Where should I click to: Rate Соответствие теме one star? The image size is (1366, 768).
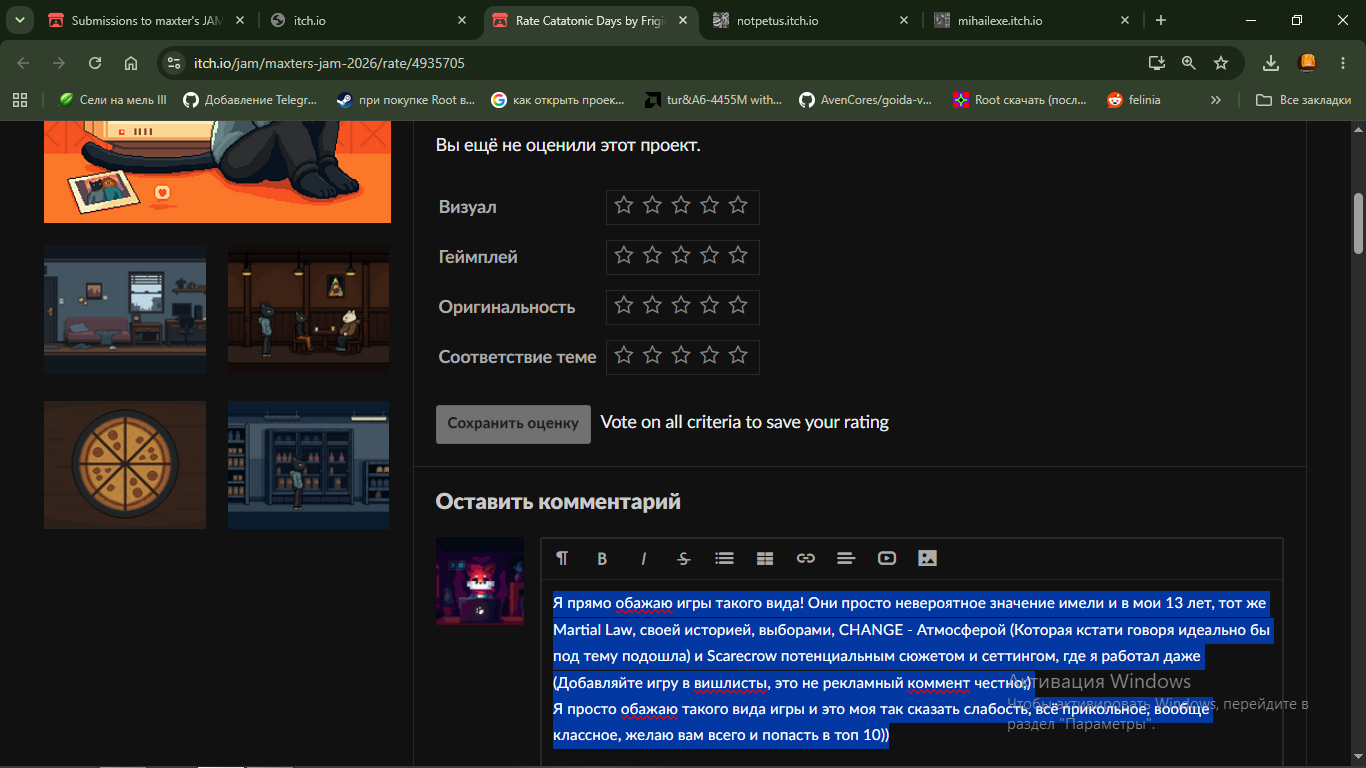click(624, 355)
